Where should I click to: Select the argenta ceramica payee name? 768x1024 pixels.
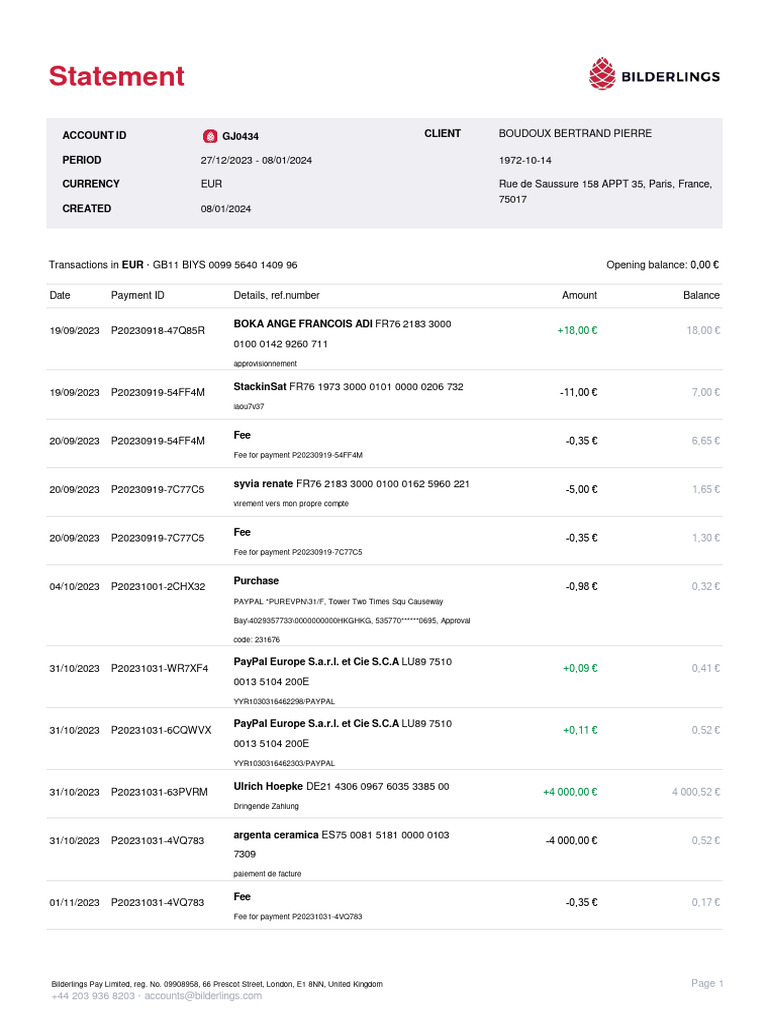[284, 835]
